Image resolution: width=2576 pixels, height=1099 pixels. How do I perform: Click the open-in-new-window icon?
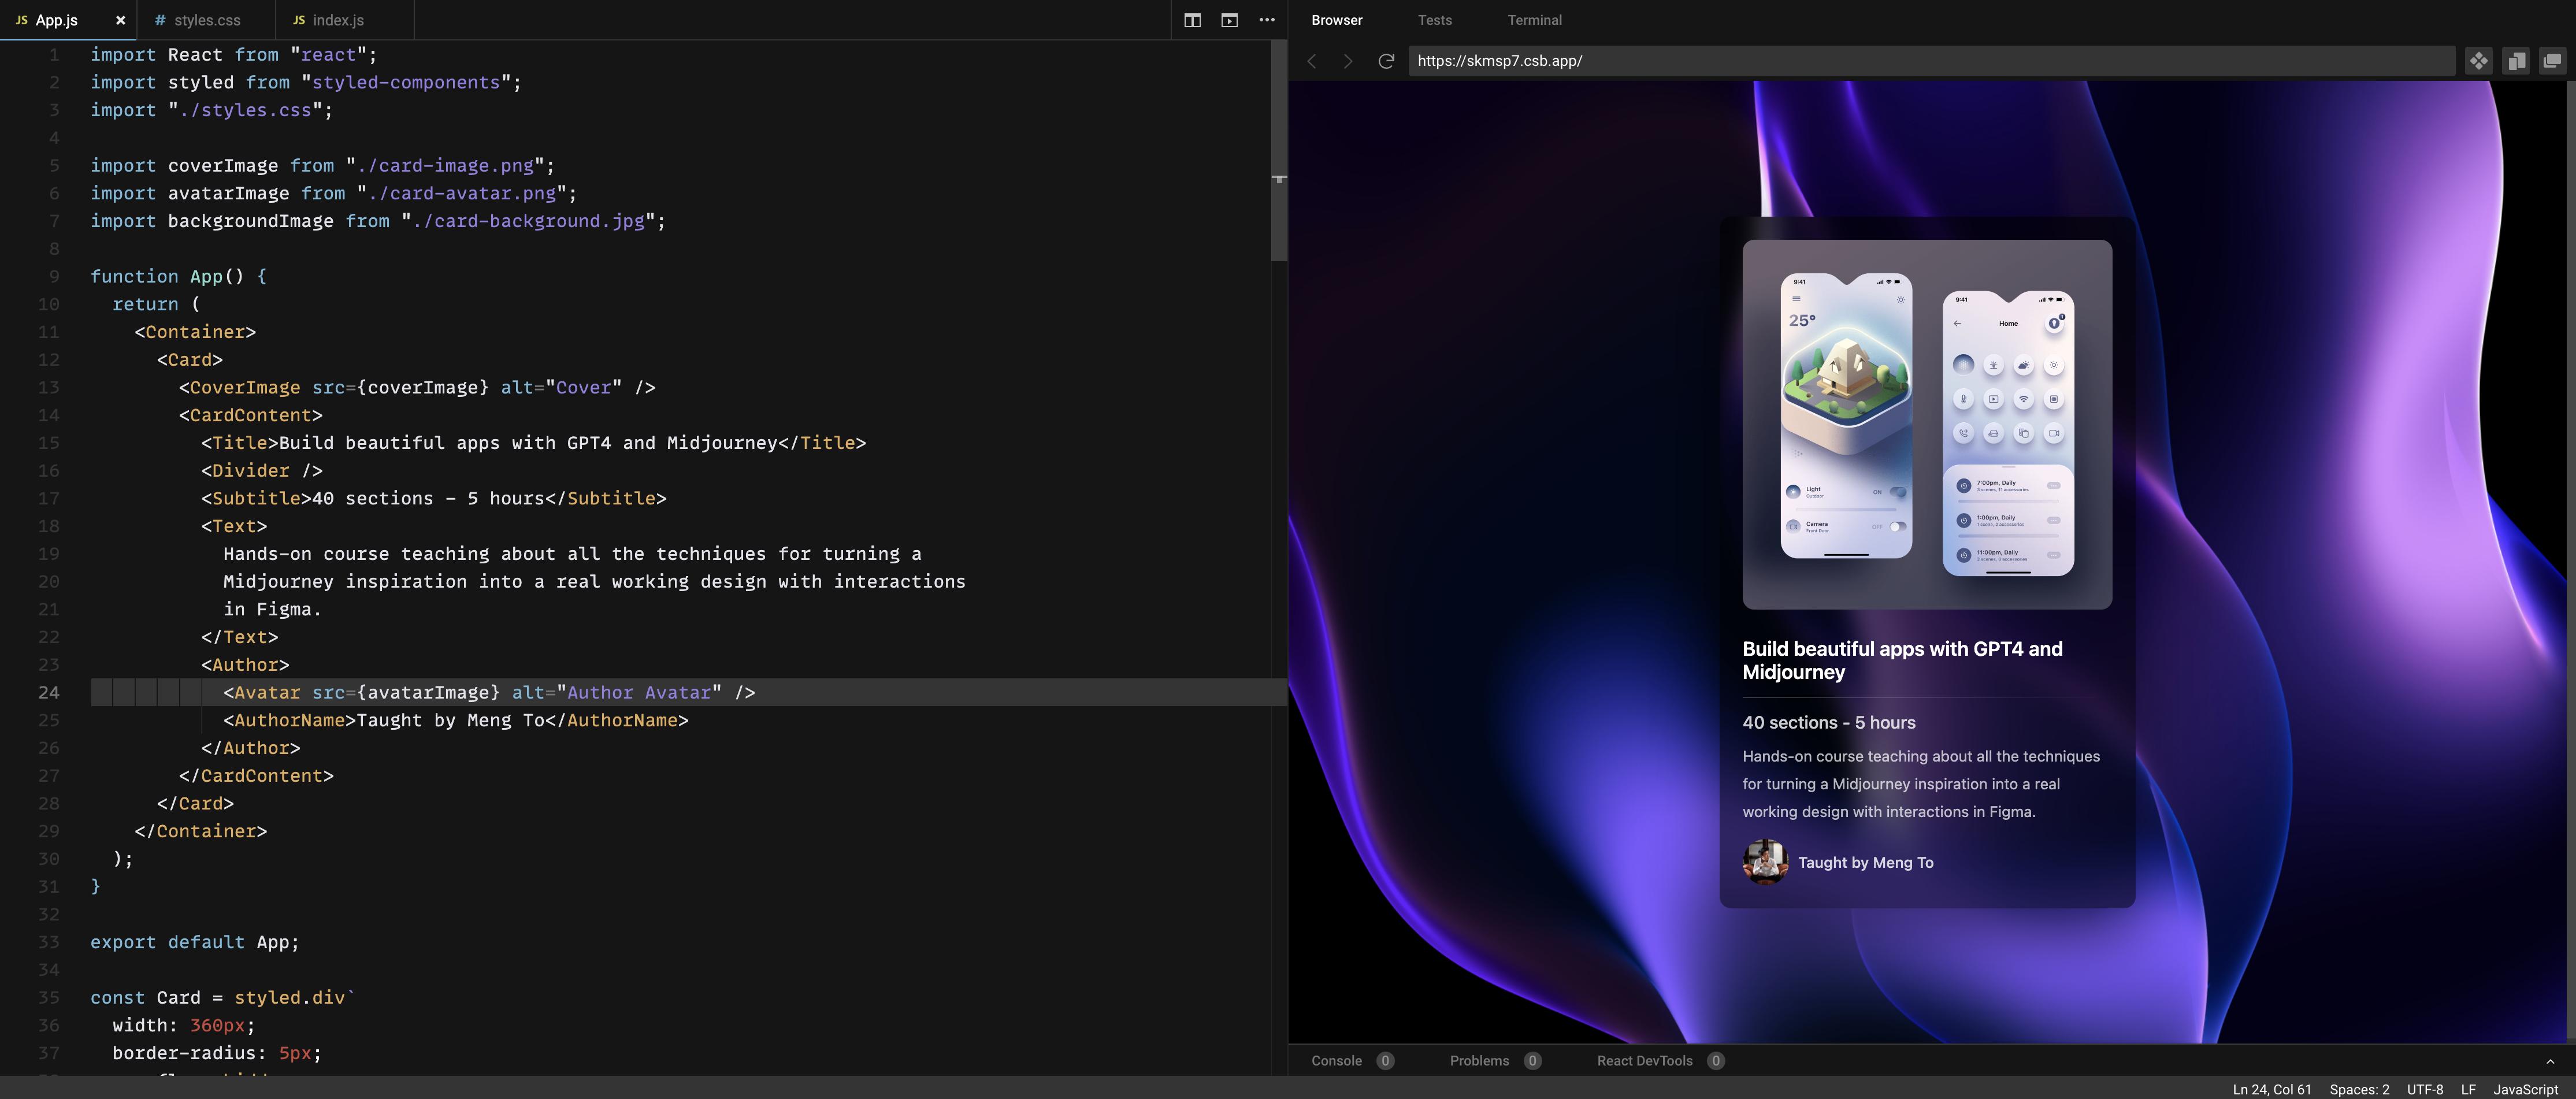tap(2552, 61)
